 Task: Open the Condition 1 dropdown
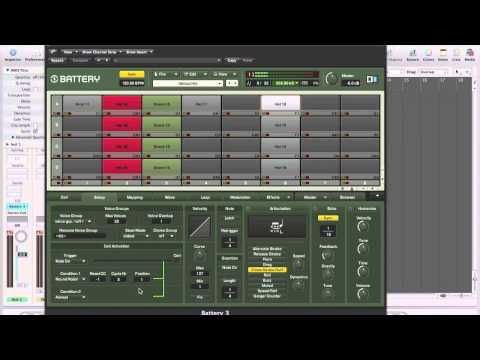(x=70, y=279)
